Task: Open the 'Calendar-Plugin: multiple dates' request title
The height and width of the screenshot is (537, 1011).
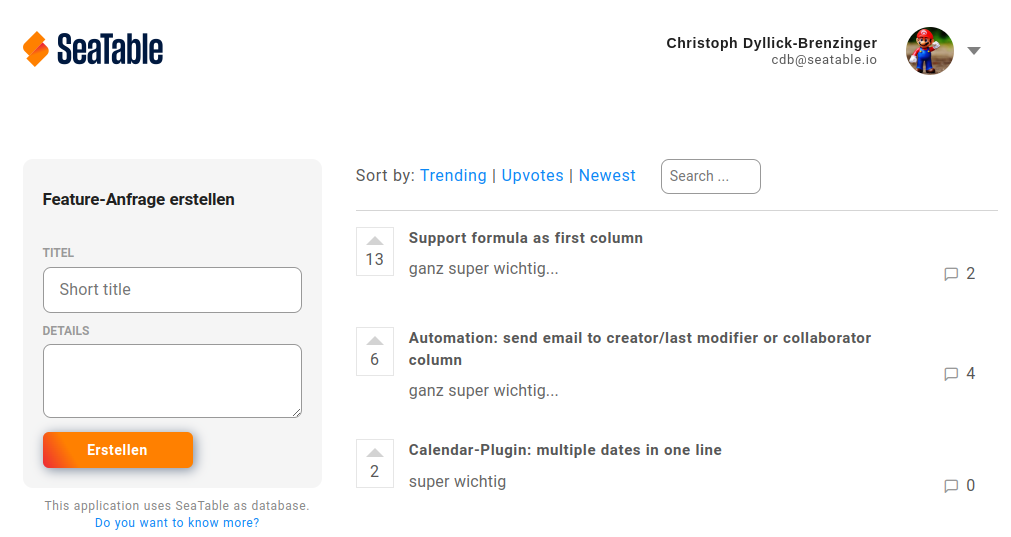Action: coord(565,450)
